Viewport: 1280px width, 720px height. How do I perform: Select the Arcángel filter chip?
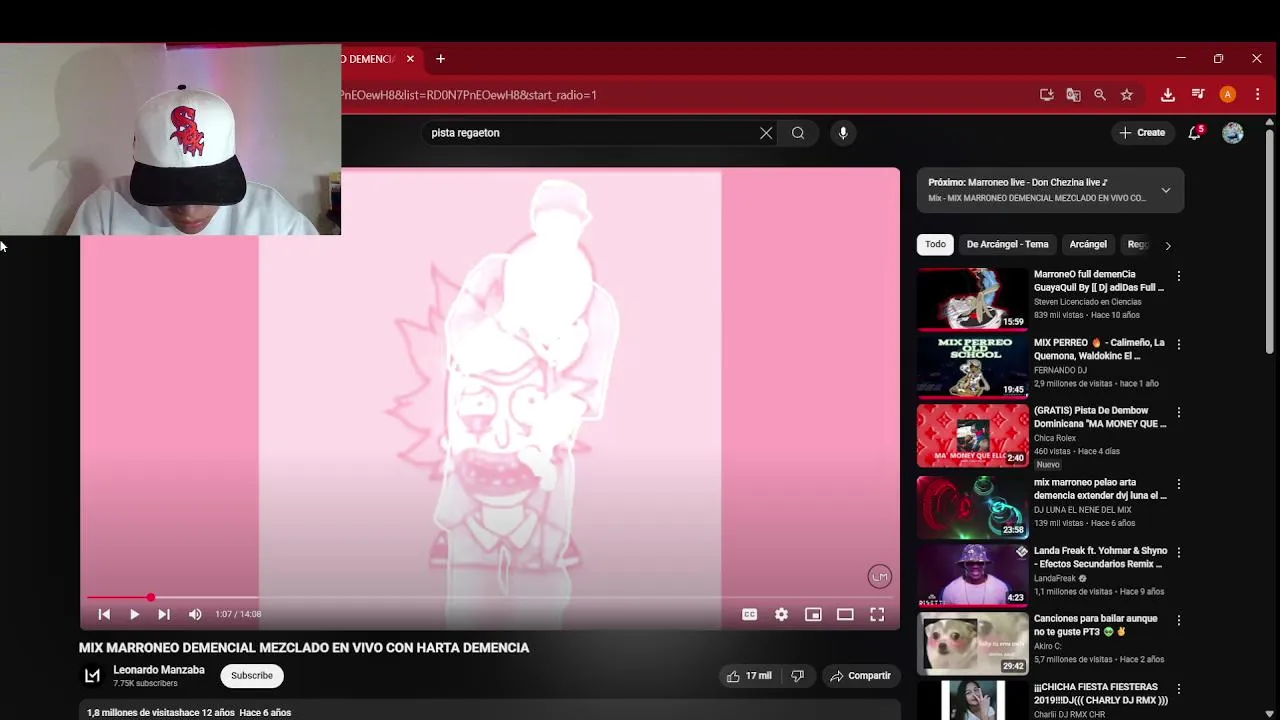click(1088, 244)
